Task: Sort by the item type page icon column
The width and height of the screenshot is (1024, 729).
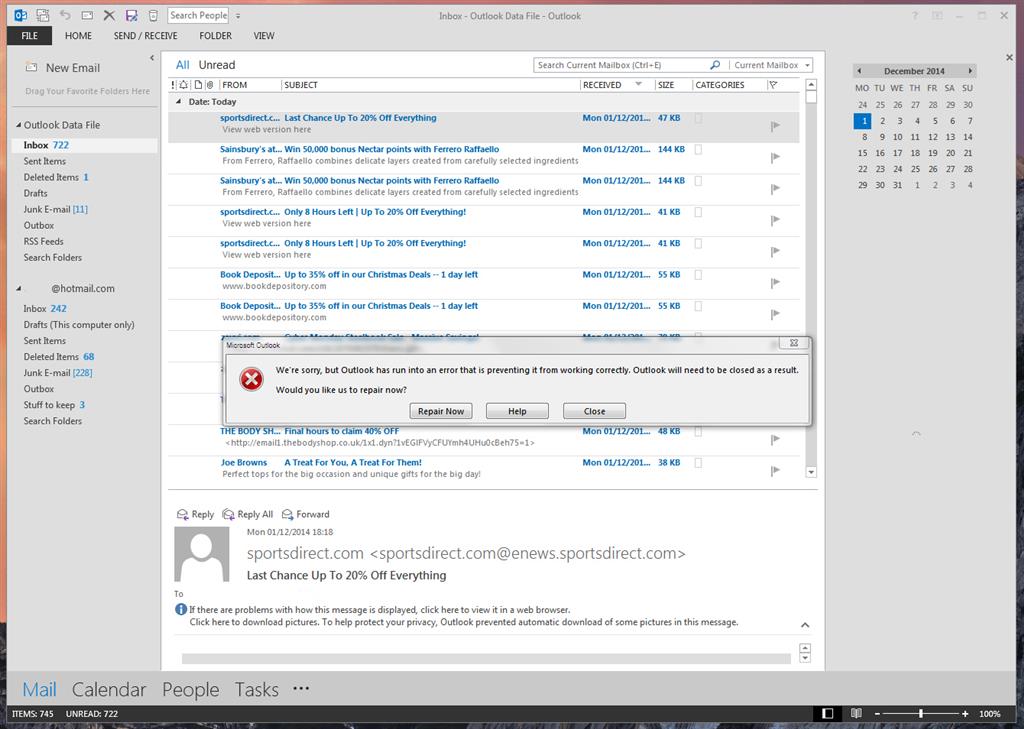Action: [x=199, y=85]
